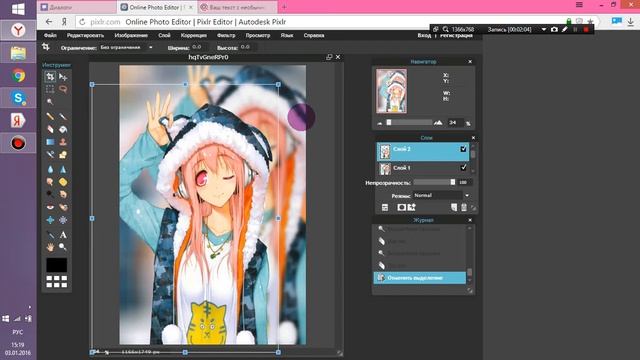Open the Ограничение constraint dropdown
The height and width of the screenshot is (360, 640).
(126, 47)
